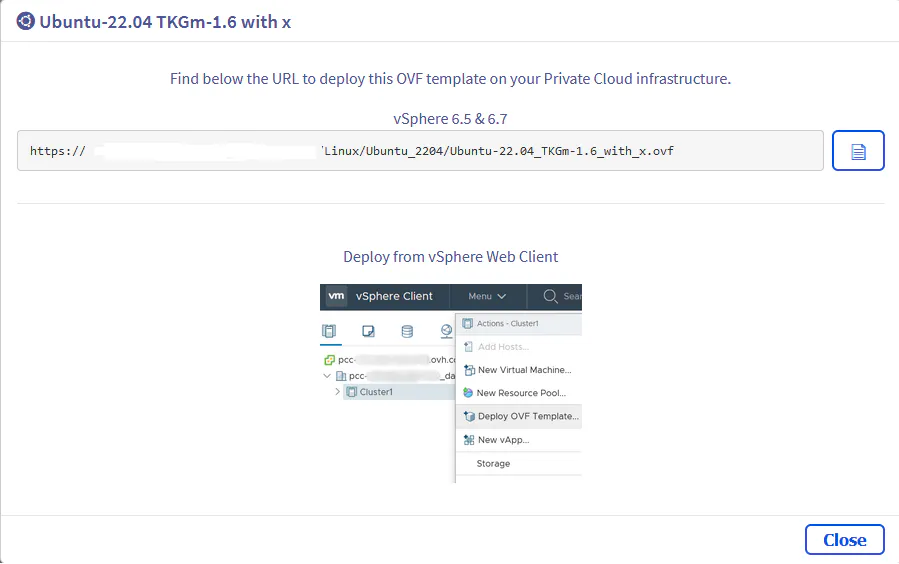
Task: Click the vm logo in vSphere Client header
Action: pos(337,296)
